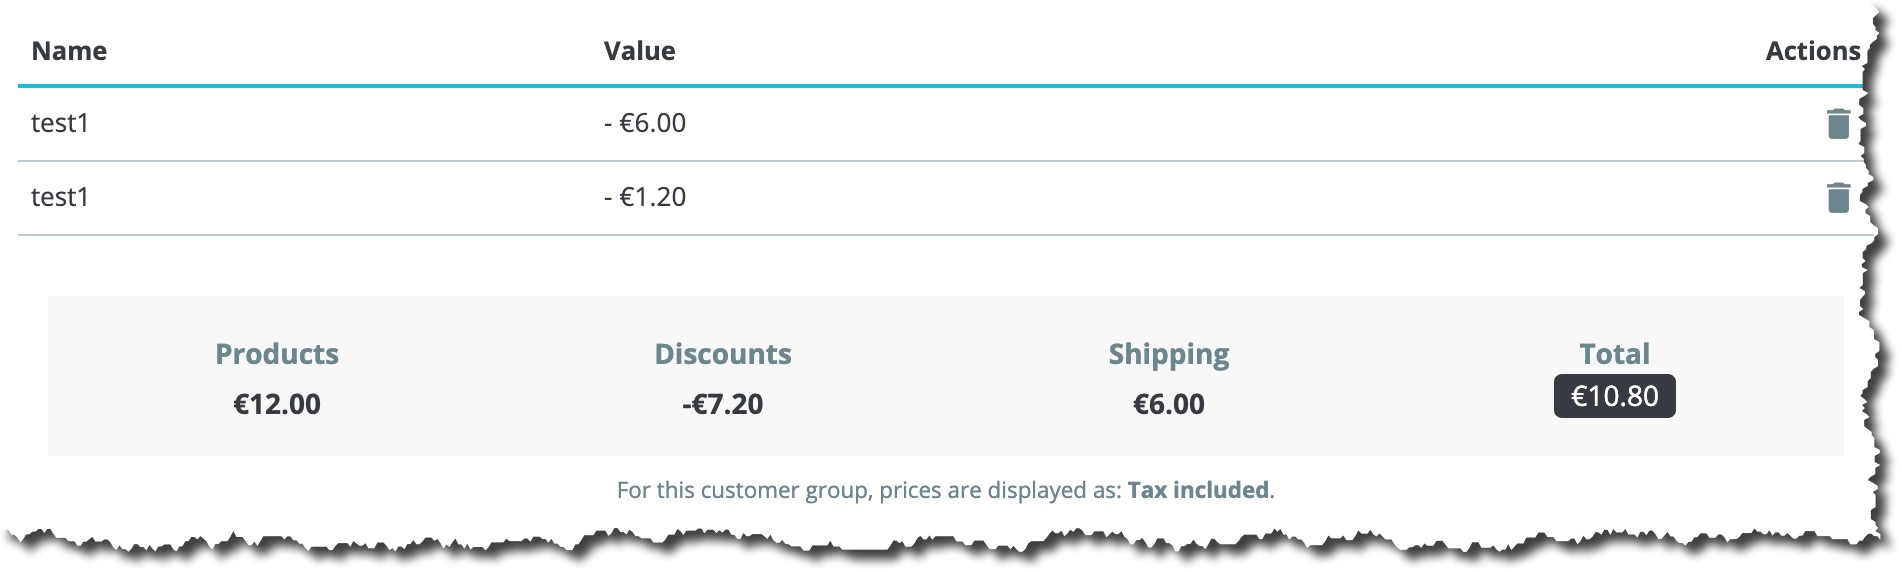Image resolution: width=1902 pixels, height=572 pixels.
Task: Click the Actions column header
Action: point(1812,51)
